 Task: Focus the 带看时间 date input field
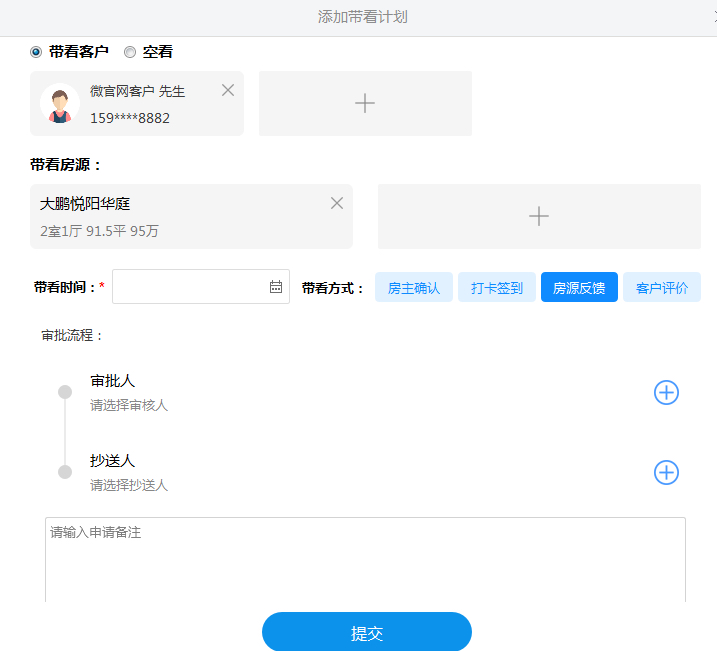(201, 287)
